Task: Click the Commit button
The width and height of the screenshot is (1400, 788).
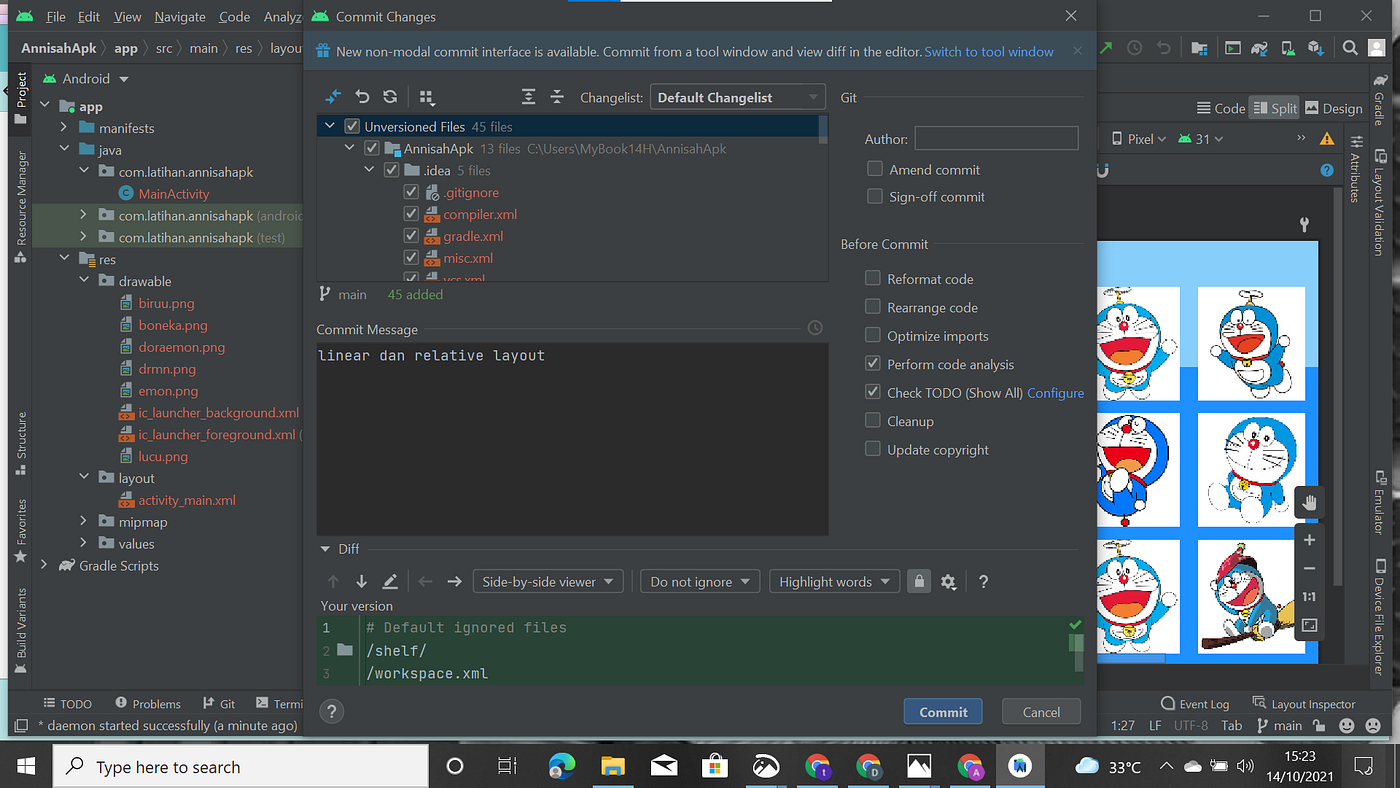Action: point(943,712)
